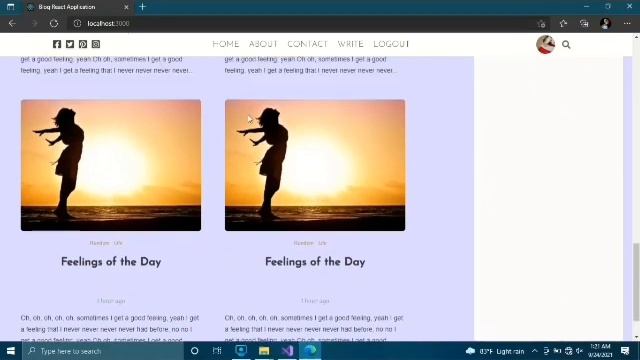640x360 pixels.
Task: Open the browser Collections icon
Action: tap(584, 24)
